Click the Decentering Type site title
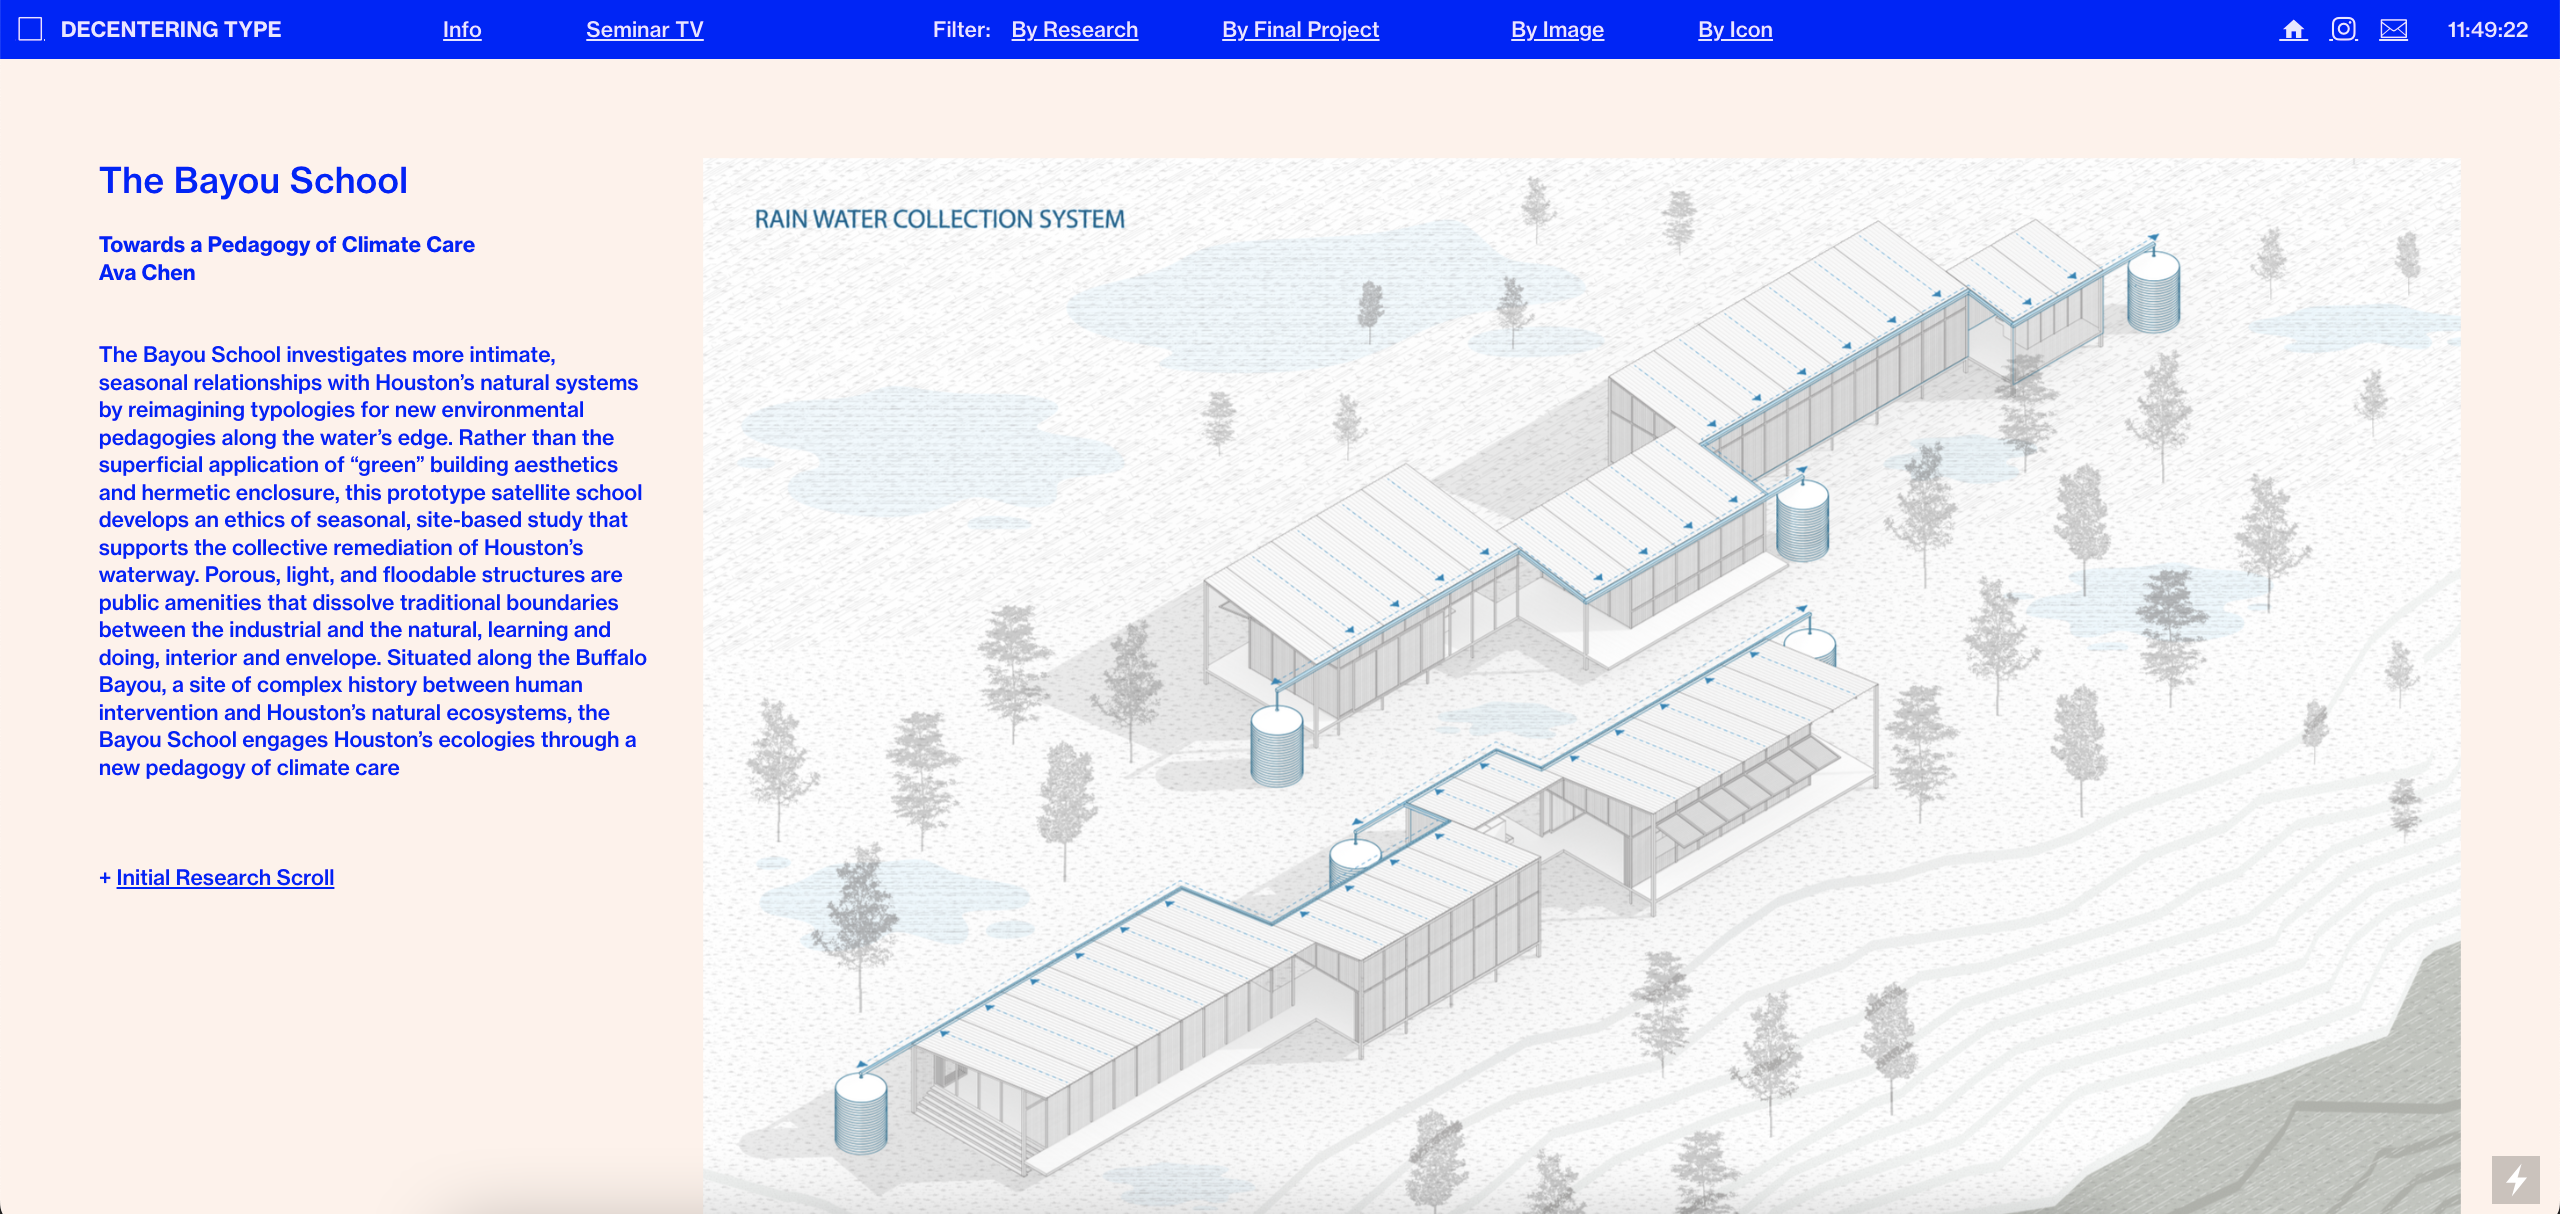This screenshot has height=1214, width=2560. pos(171,30)
